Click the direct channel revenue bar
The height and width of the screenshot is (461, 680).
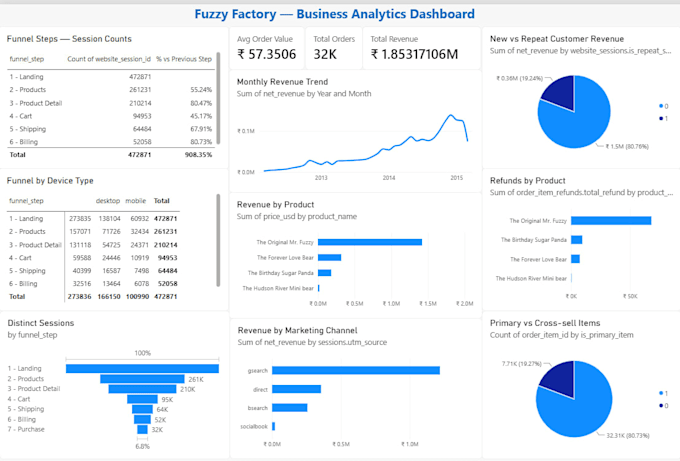296,389
